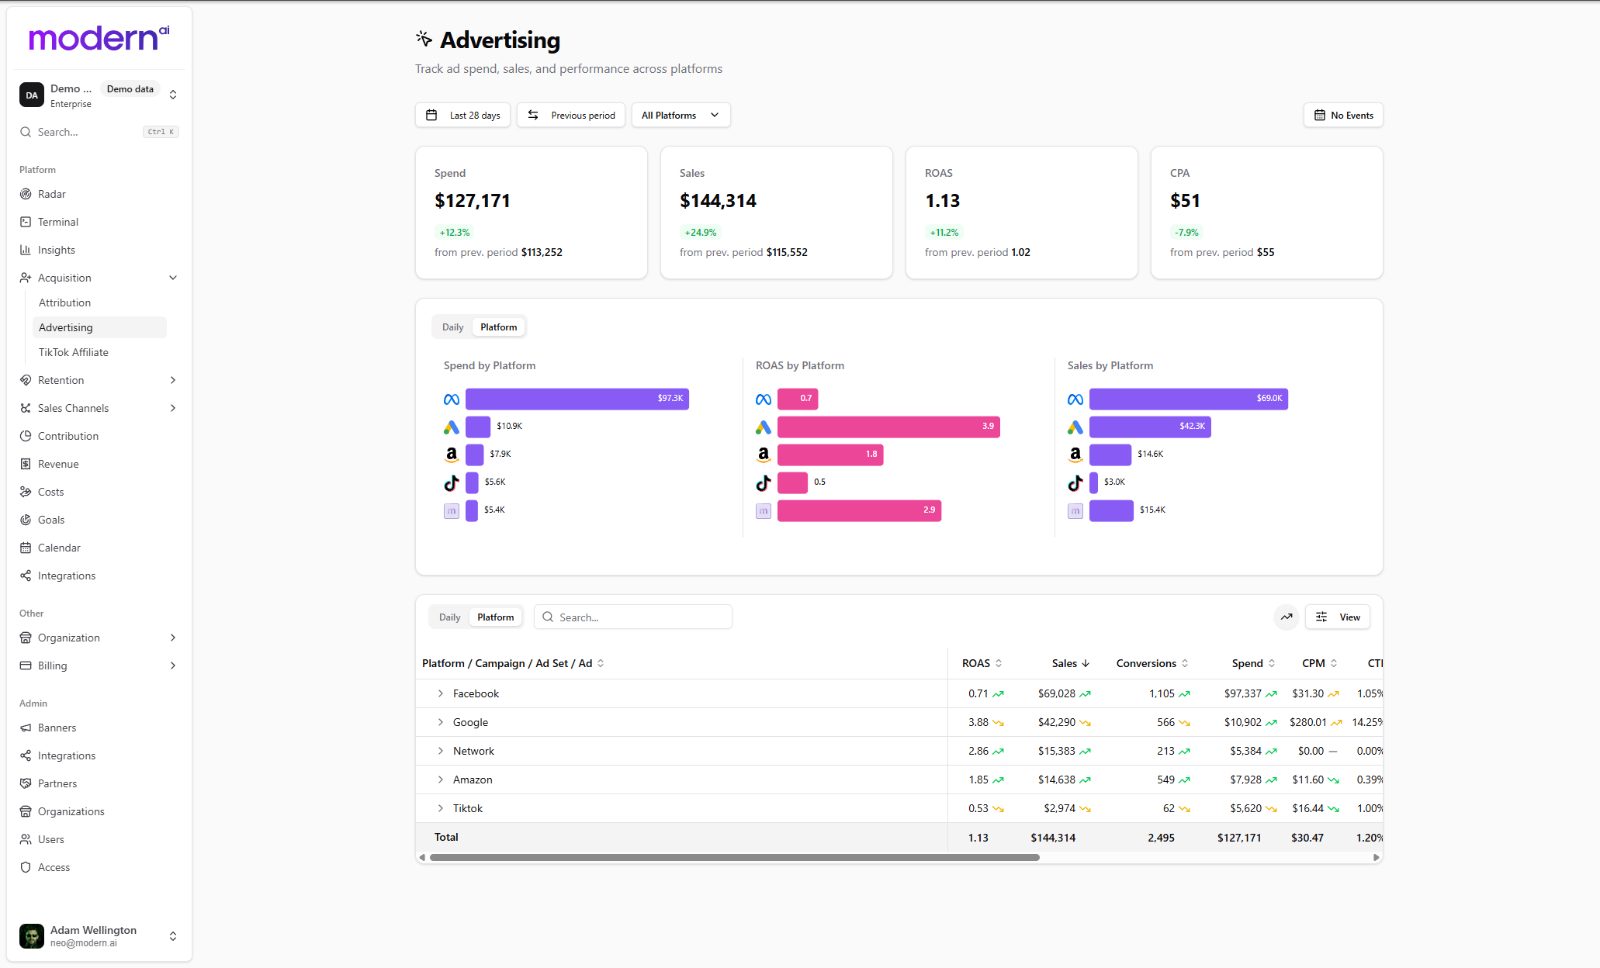
Task: Expand the Google table row
Action: [x=440, y=722]
